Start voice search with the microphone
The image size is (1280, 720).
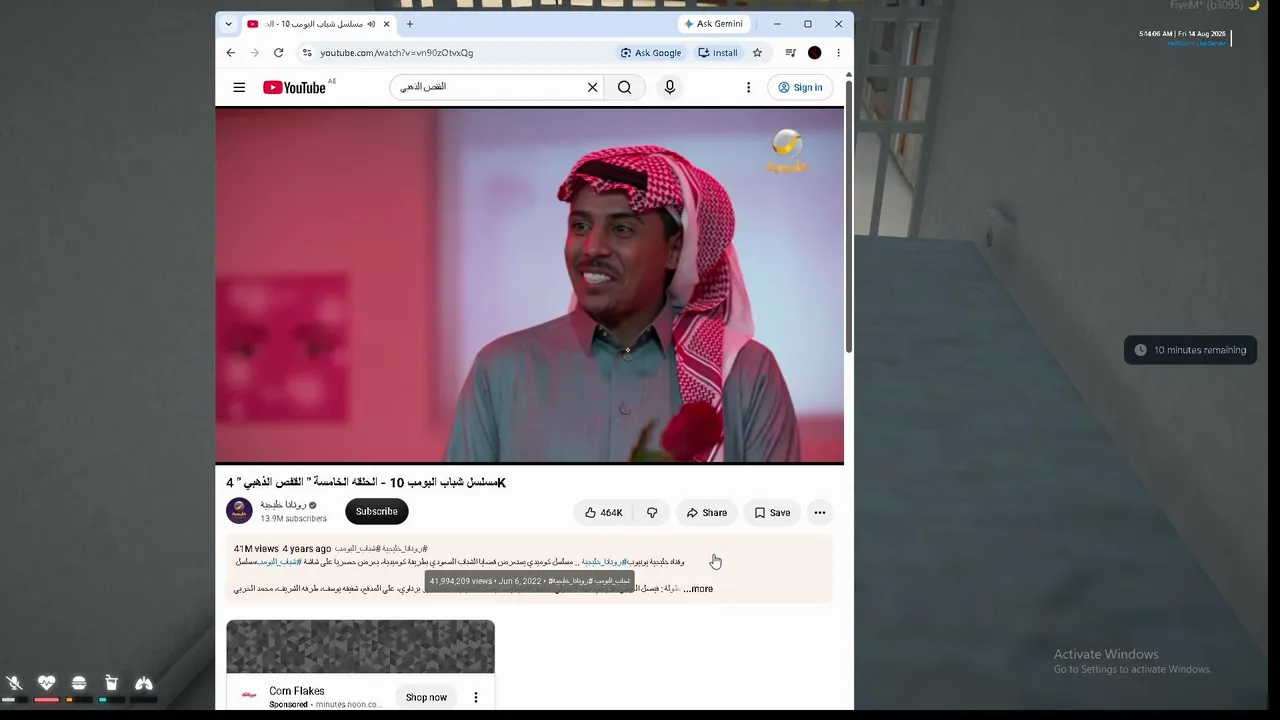670,87
